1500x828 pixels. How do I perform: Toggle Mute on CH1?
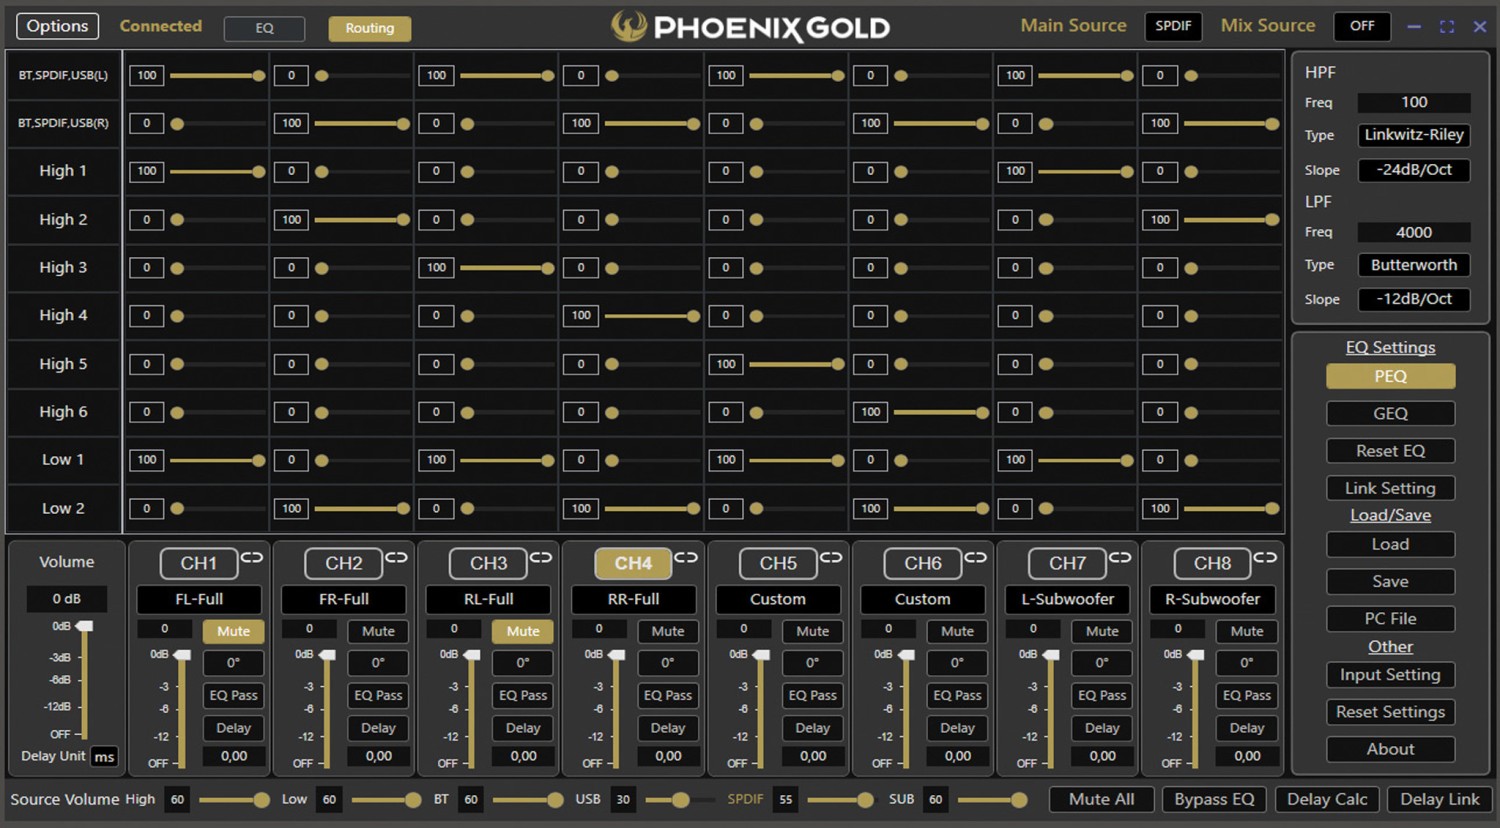[x=233, y=631]
